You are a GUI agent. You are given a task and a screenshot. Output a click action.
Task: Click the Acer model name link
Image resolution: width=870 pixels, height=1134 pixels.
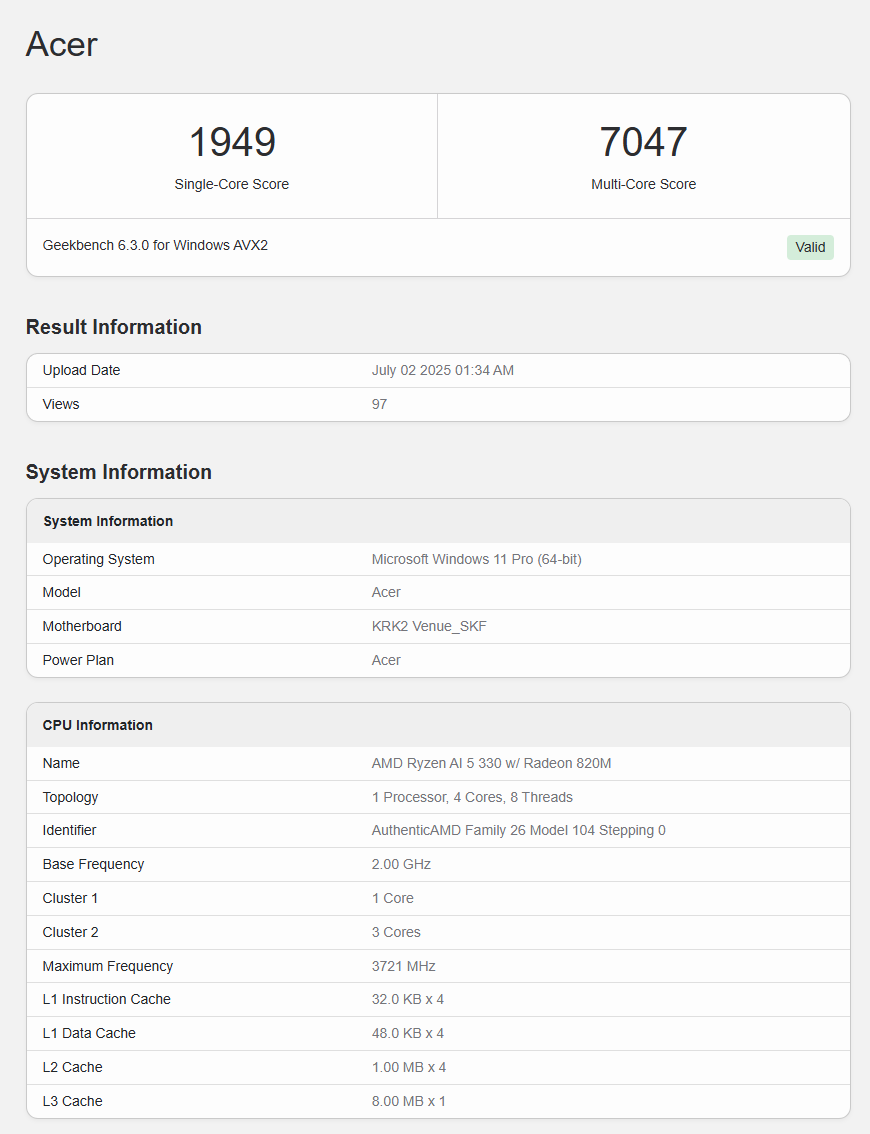tap(386, 592)
